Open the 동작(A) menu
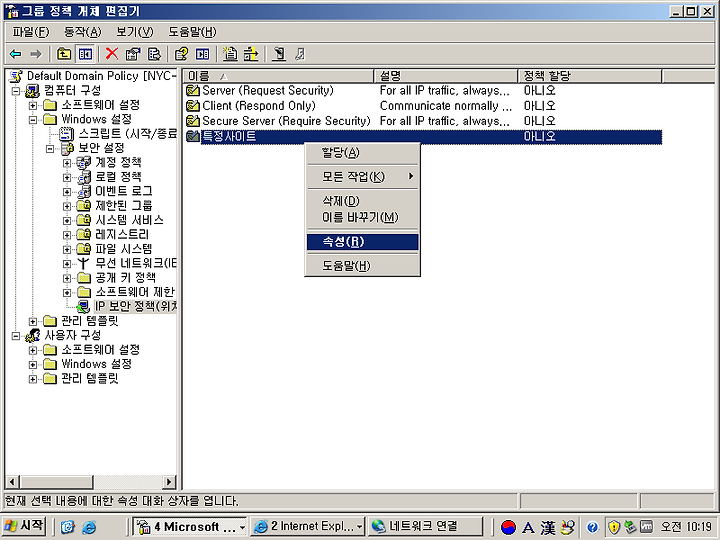The width and height of the screenshot is (720, 540). [x=83, y=32]
